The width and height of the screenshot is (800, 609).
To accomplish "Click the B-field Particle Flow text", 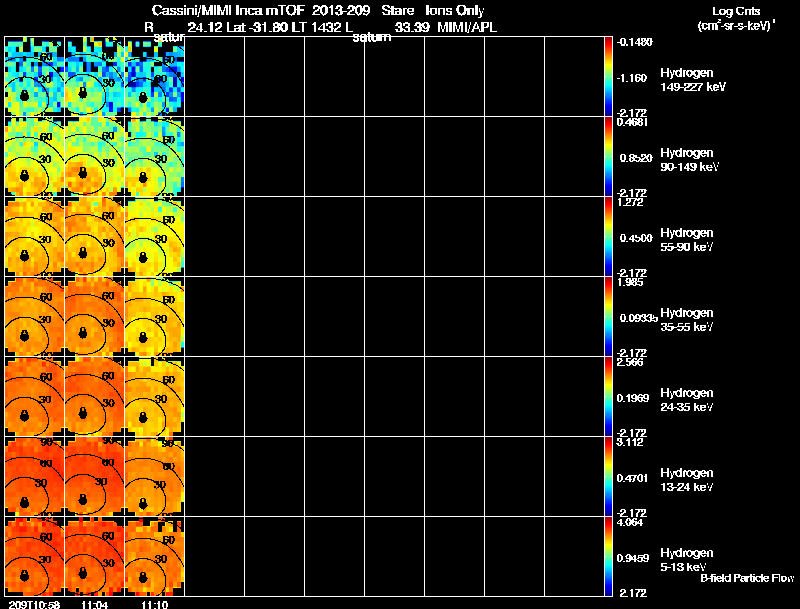I will pos(746,578).
